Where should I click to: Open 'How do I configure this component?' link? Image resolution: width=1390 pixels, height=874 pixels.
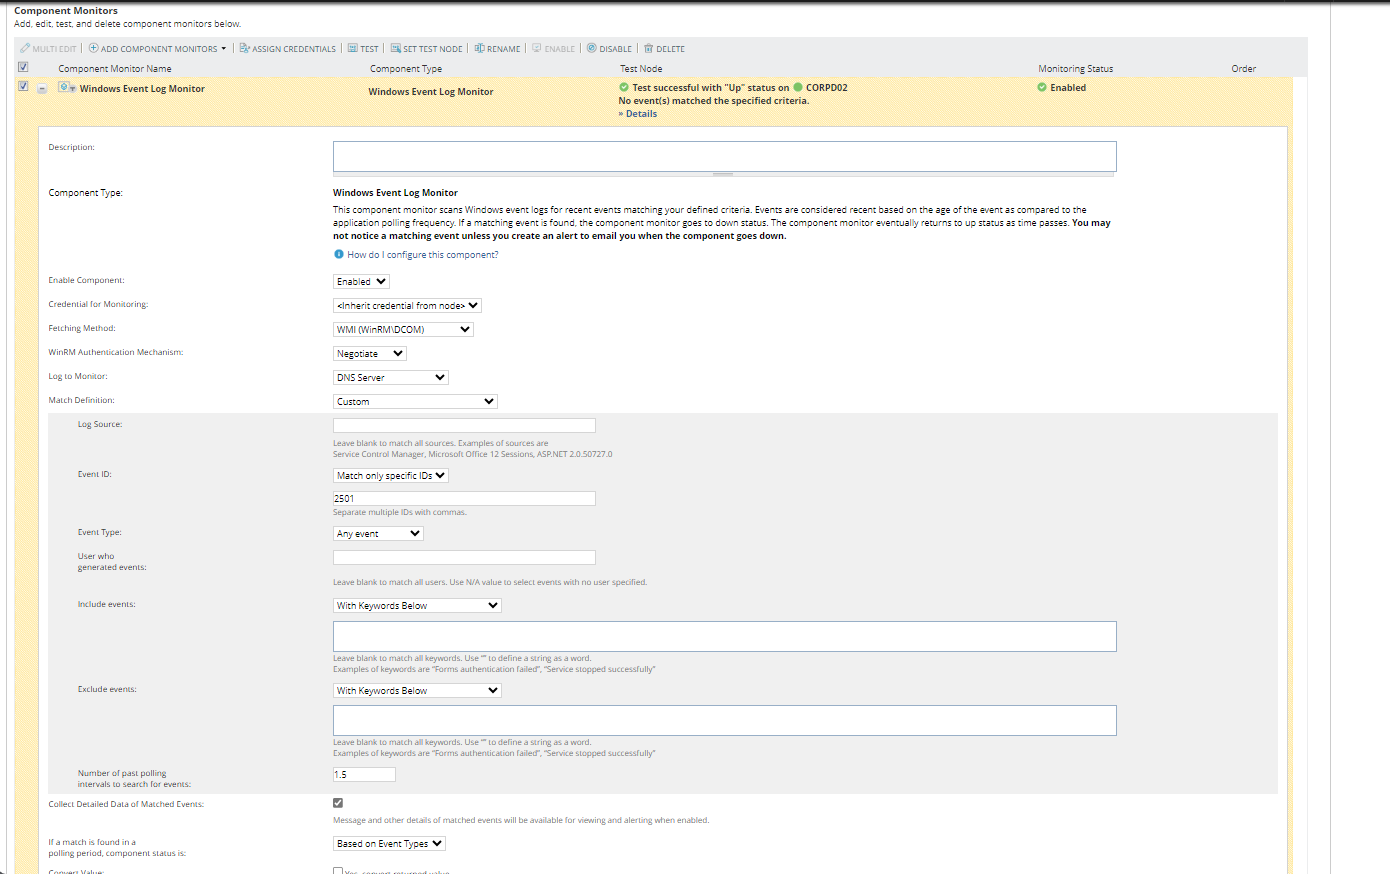pos(423,255)
